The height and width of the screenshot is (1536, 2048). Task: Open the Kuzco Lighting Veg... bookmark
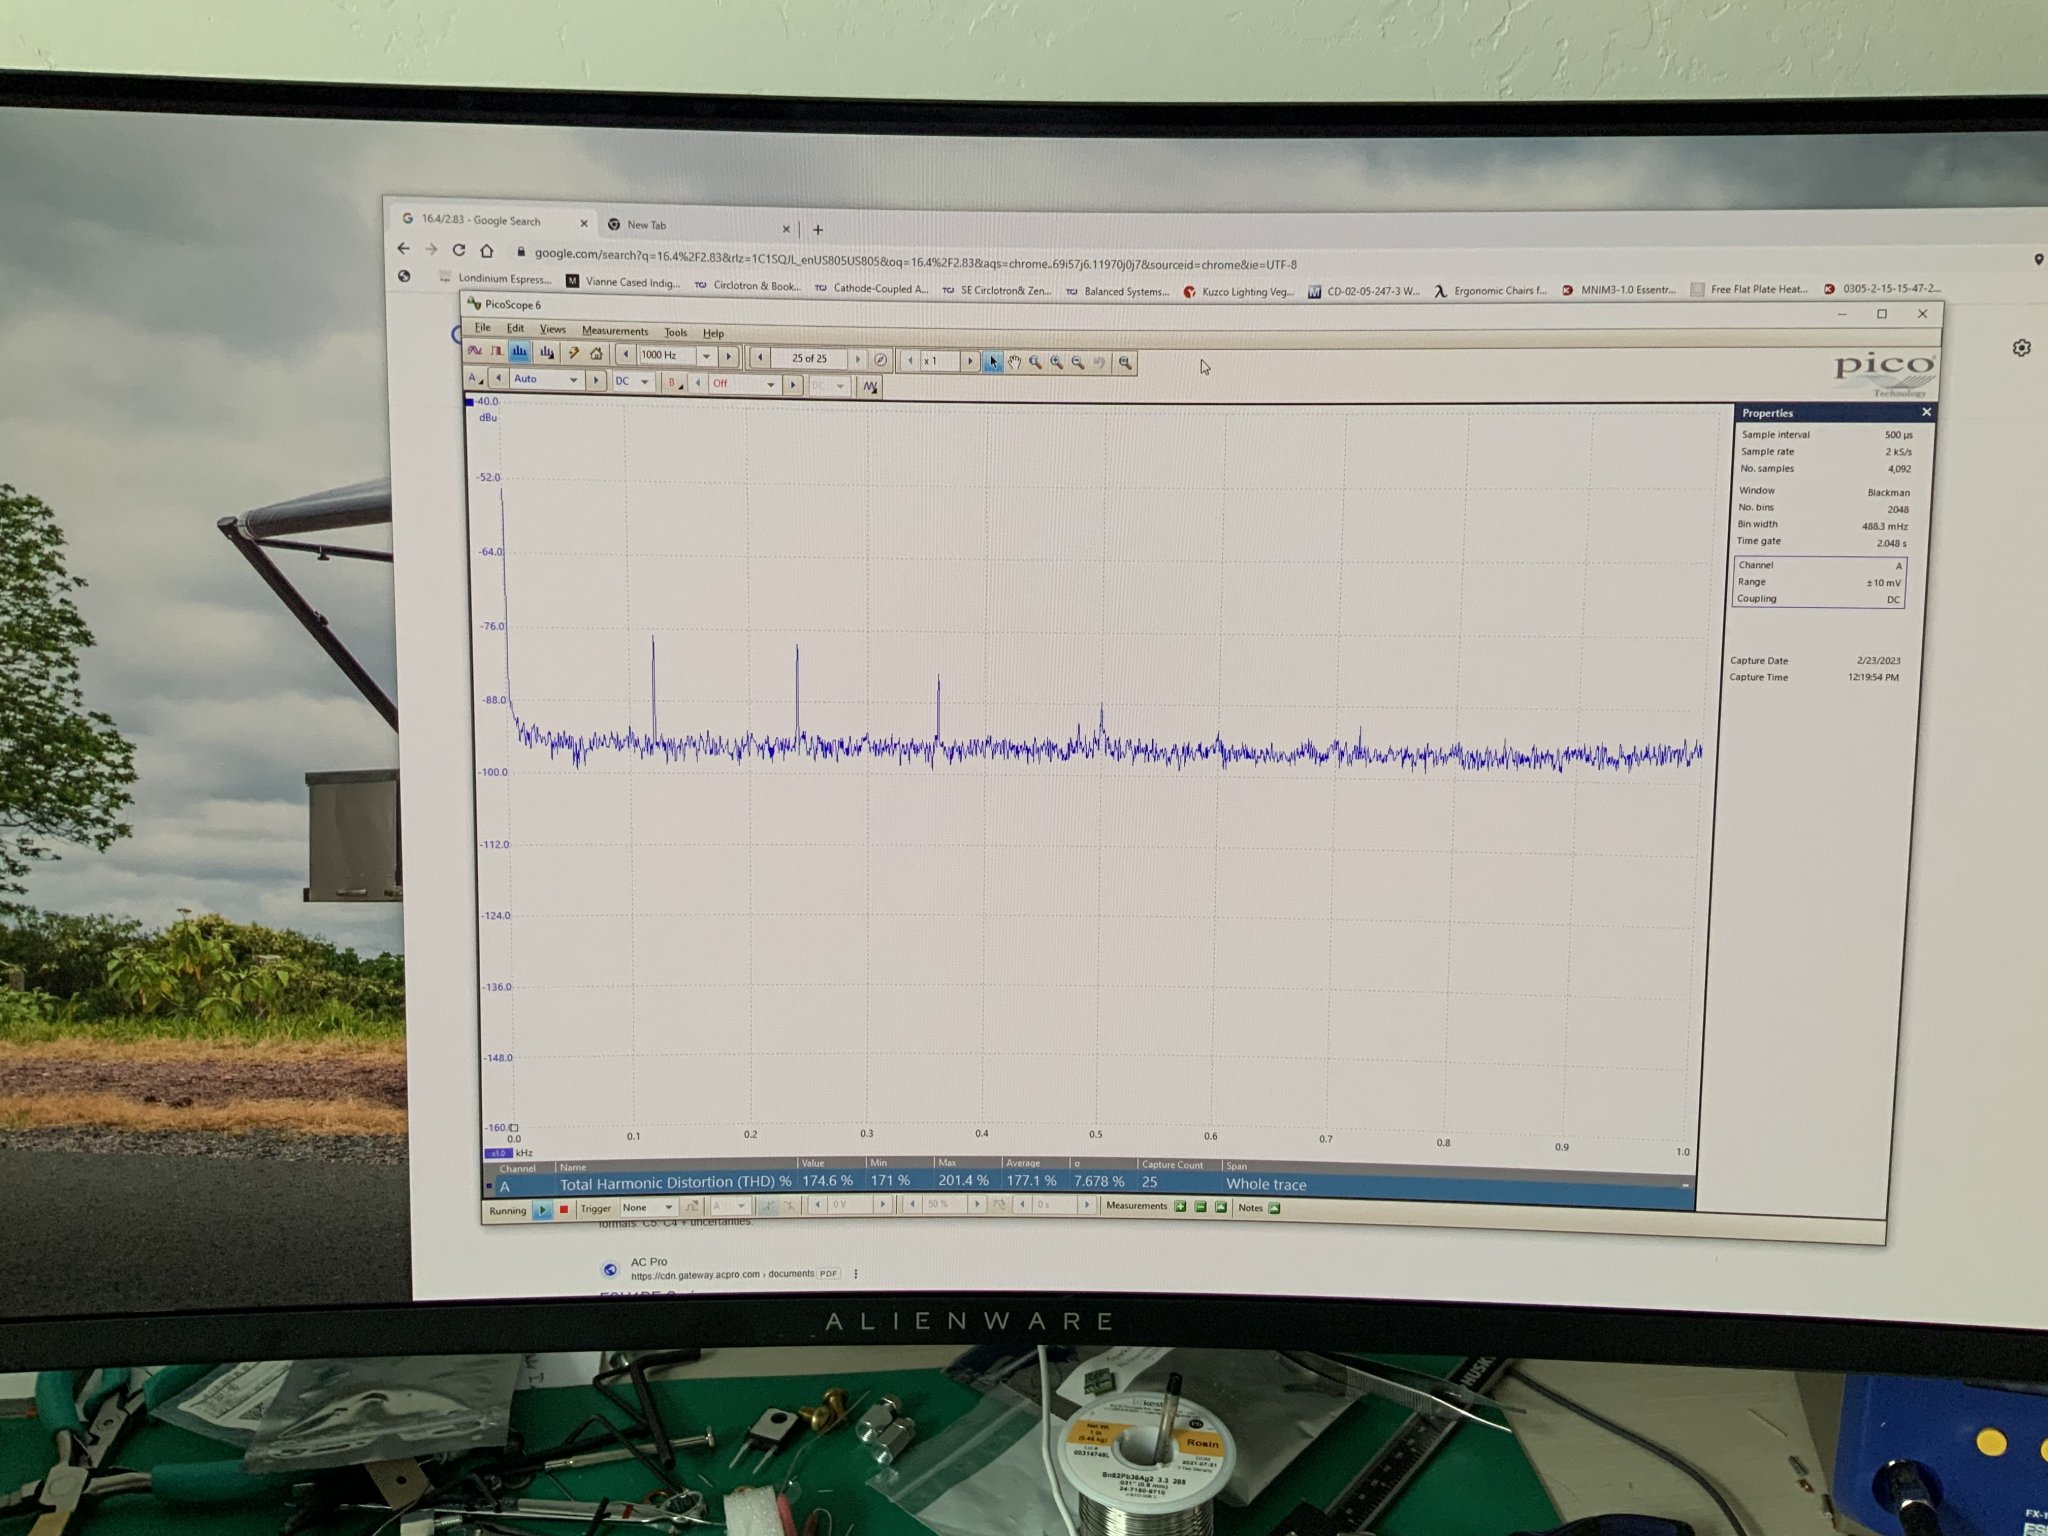pos(1238,292)
